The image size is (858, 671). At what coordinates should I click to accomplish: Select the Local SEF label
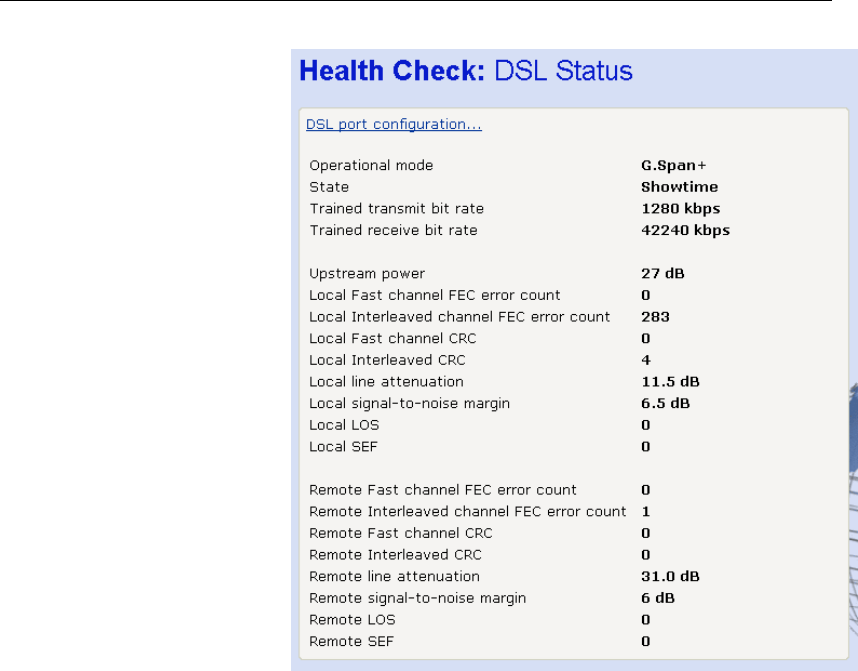(344, 447)
